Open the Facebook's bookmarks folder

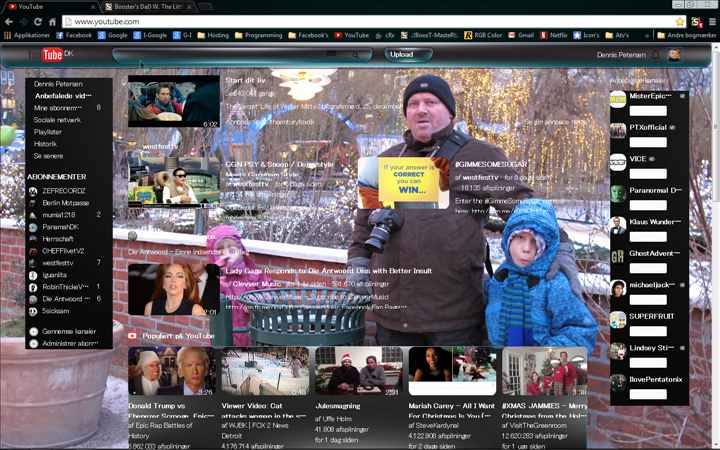[x=308, y=35]
